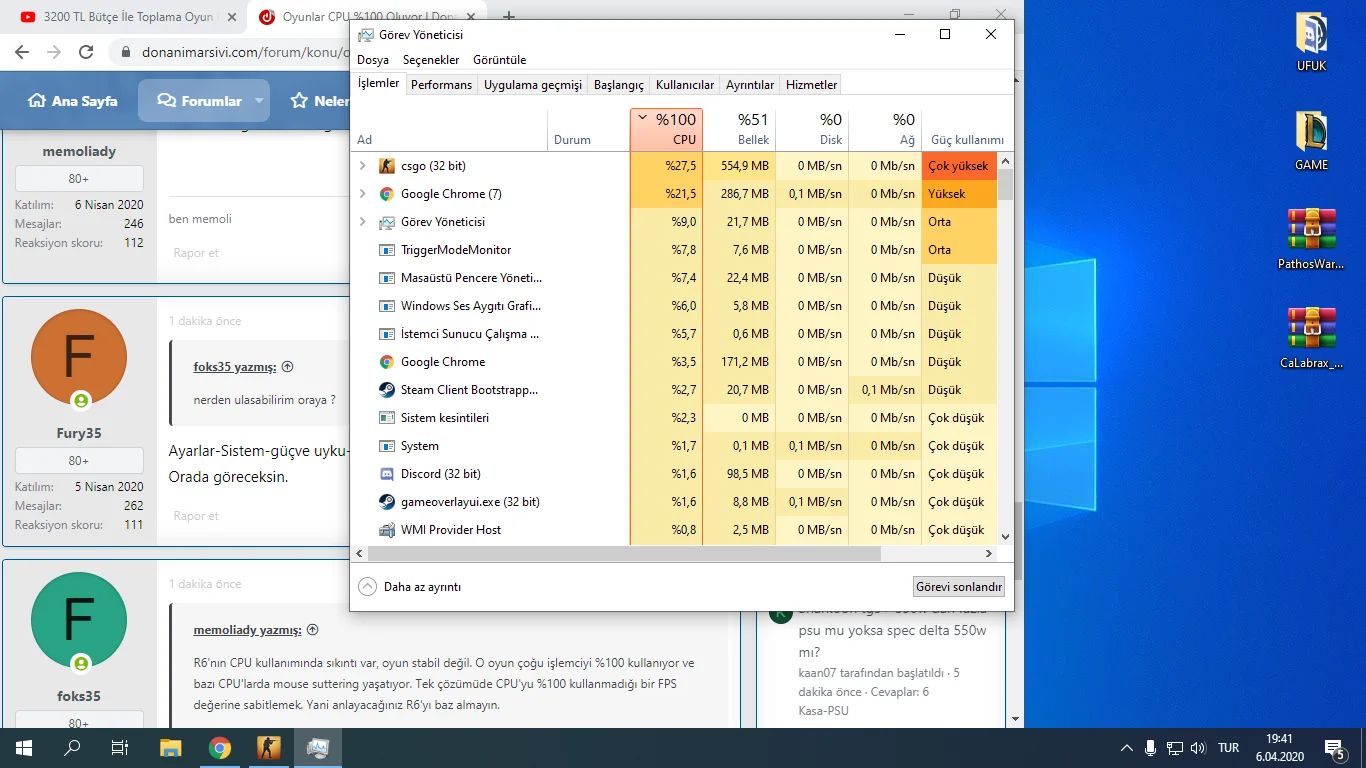Open the Forumlar dropdown arrow on the forum
Image resolution: width=1366 pixels, height=768 pixels.
pos(259,101)
